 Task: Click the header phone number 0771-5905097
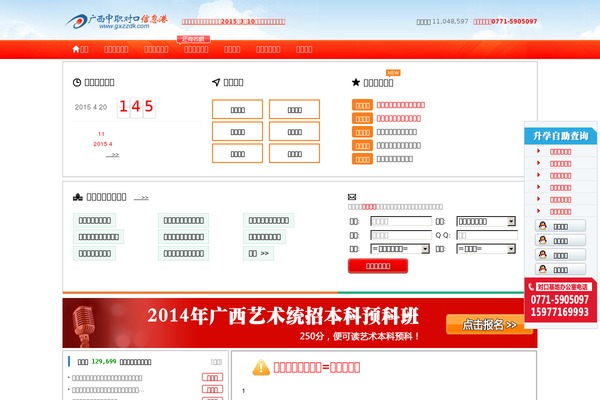[x=514, y=21]
